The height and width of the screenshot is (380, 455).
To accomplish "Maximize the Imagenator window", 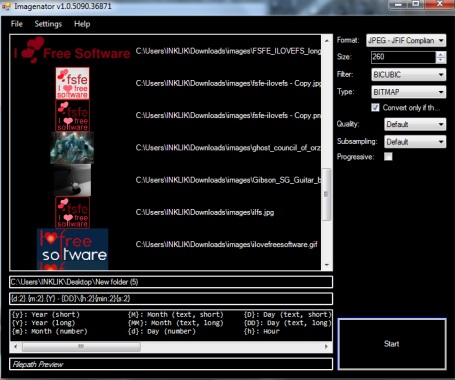I will tap(416, 4).
